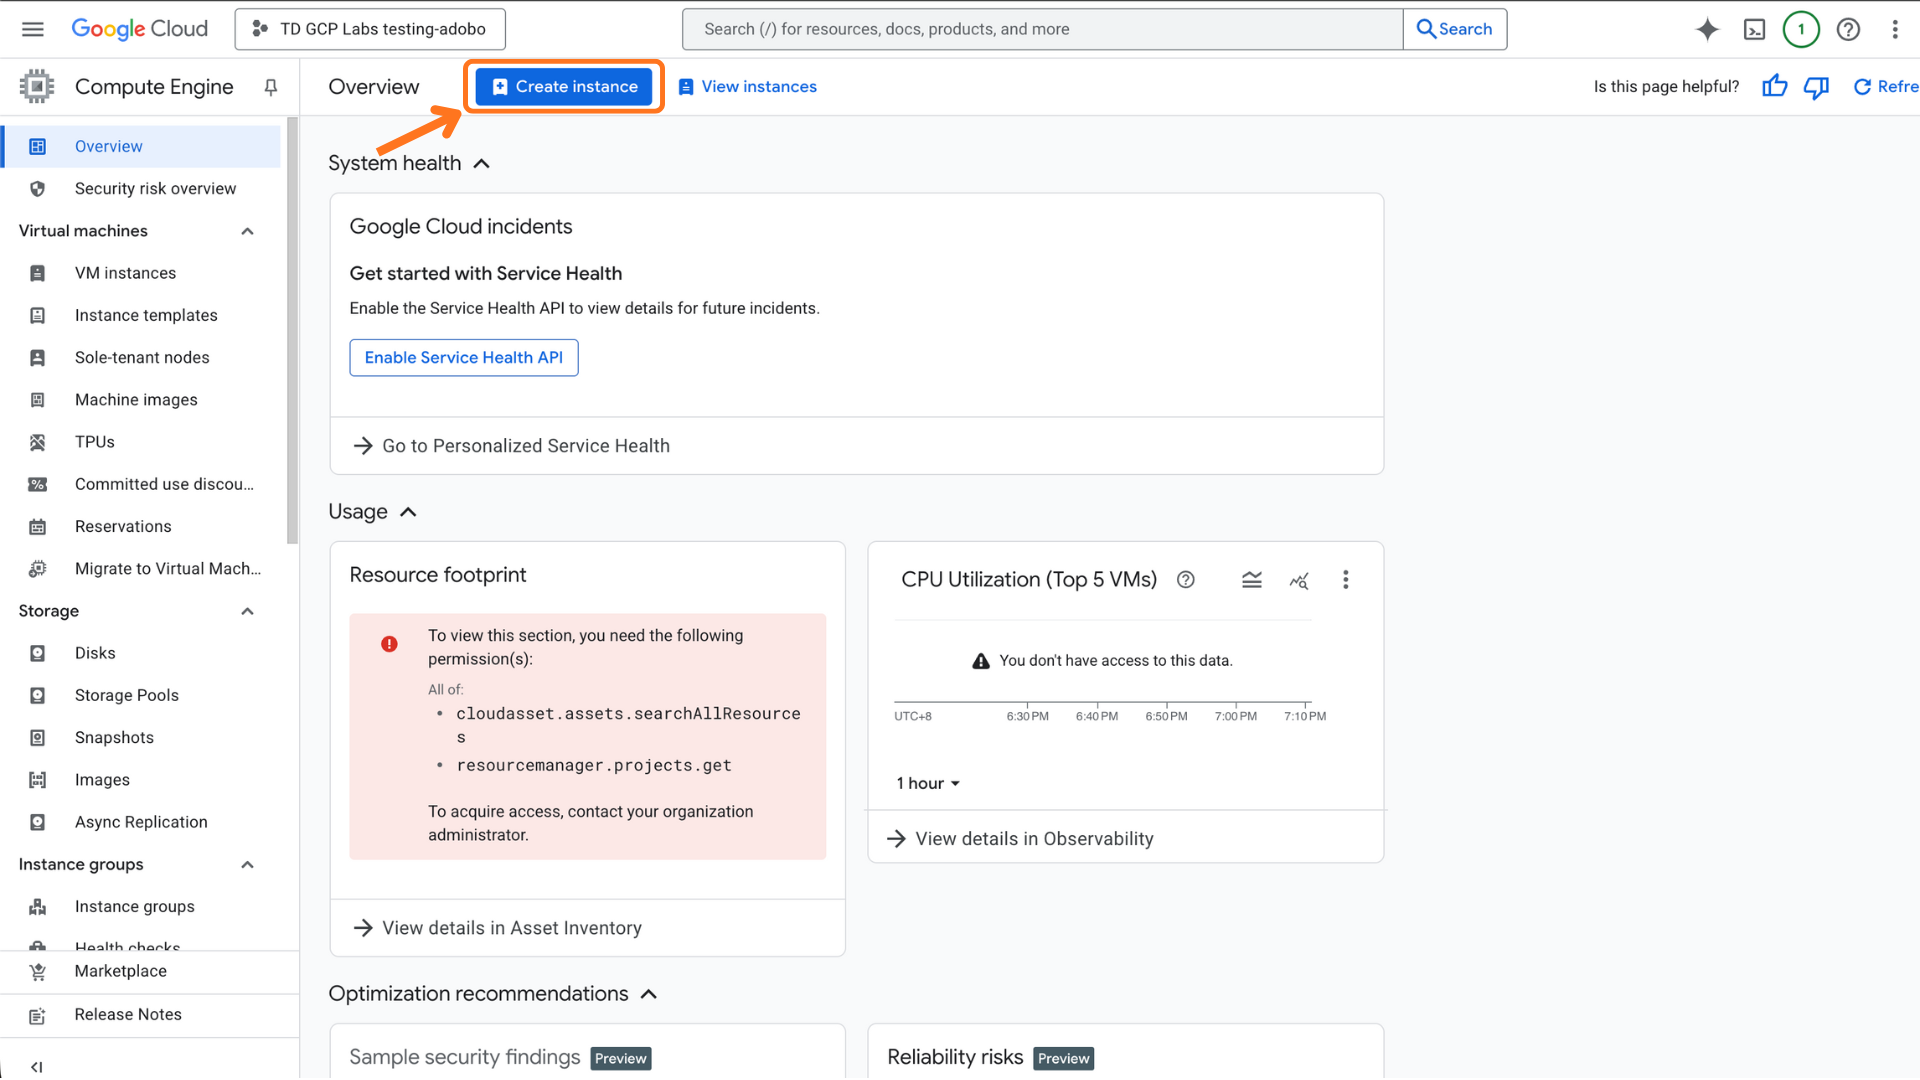1920x1080 pixels.
Task: Open the CPU Utilization chart options menu
Action: (x=1345, y=580)
